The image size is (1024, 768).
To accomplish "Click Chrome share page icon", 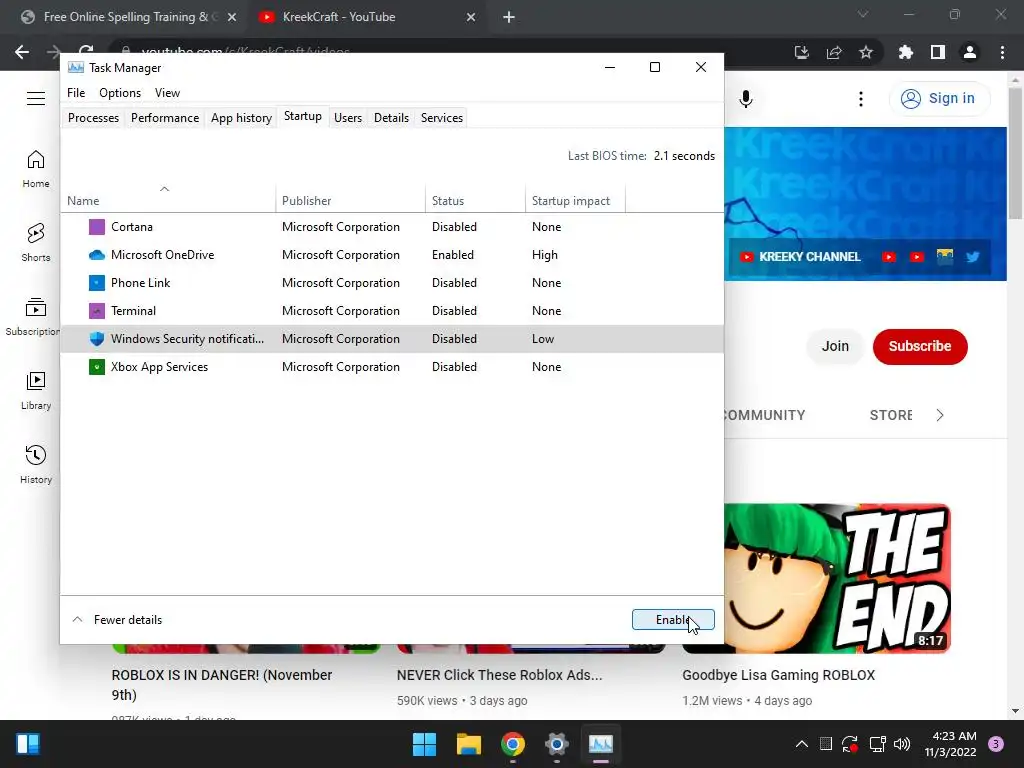I will coord(834,52).
